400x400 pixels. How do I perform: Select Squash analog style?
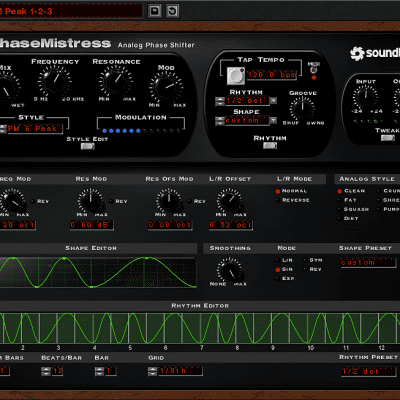340,209
